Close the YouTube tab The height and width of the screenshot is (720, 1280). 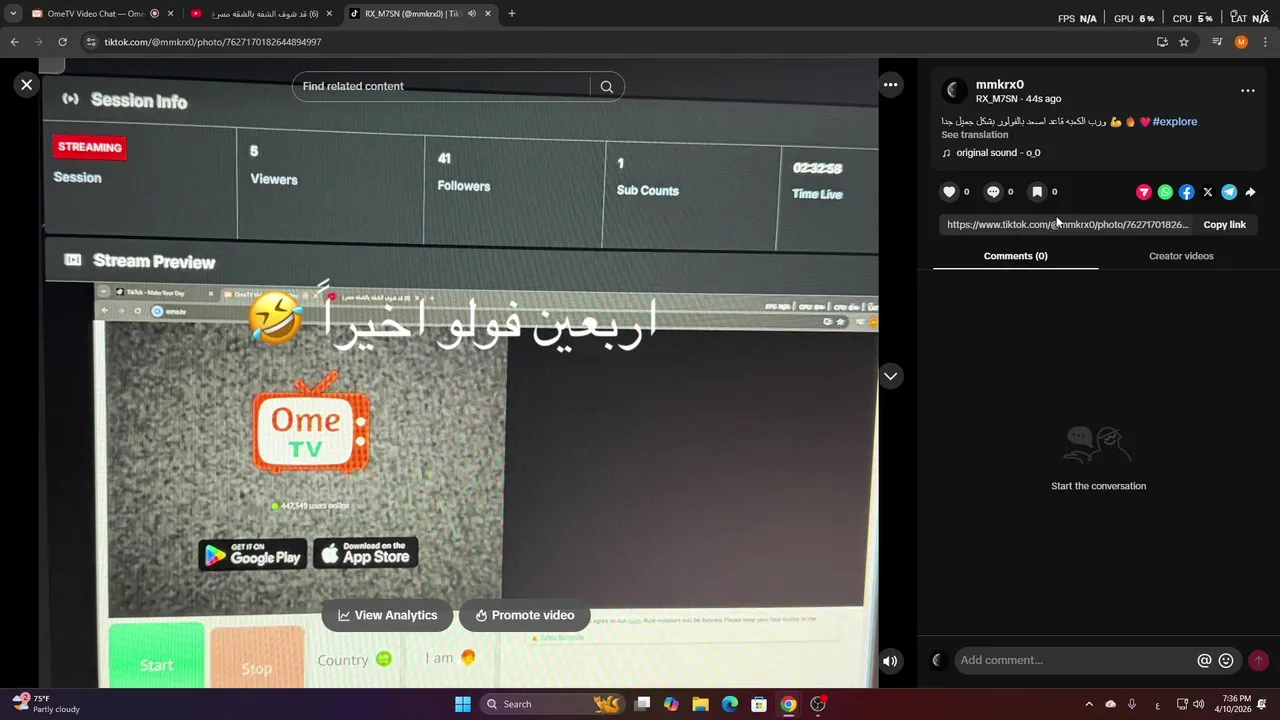(329, 14)
